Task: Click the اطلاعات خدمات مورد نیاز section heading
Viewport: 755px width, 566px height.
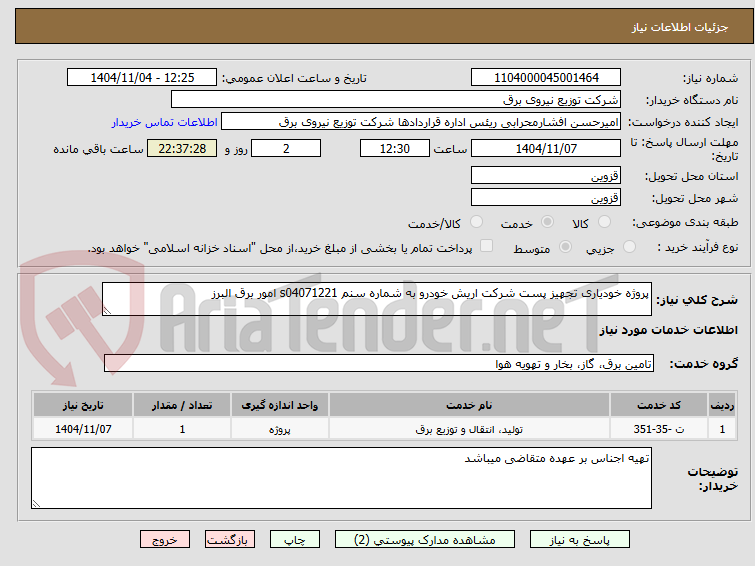Action: tap(668, 330)
